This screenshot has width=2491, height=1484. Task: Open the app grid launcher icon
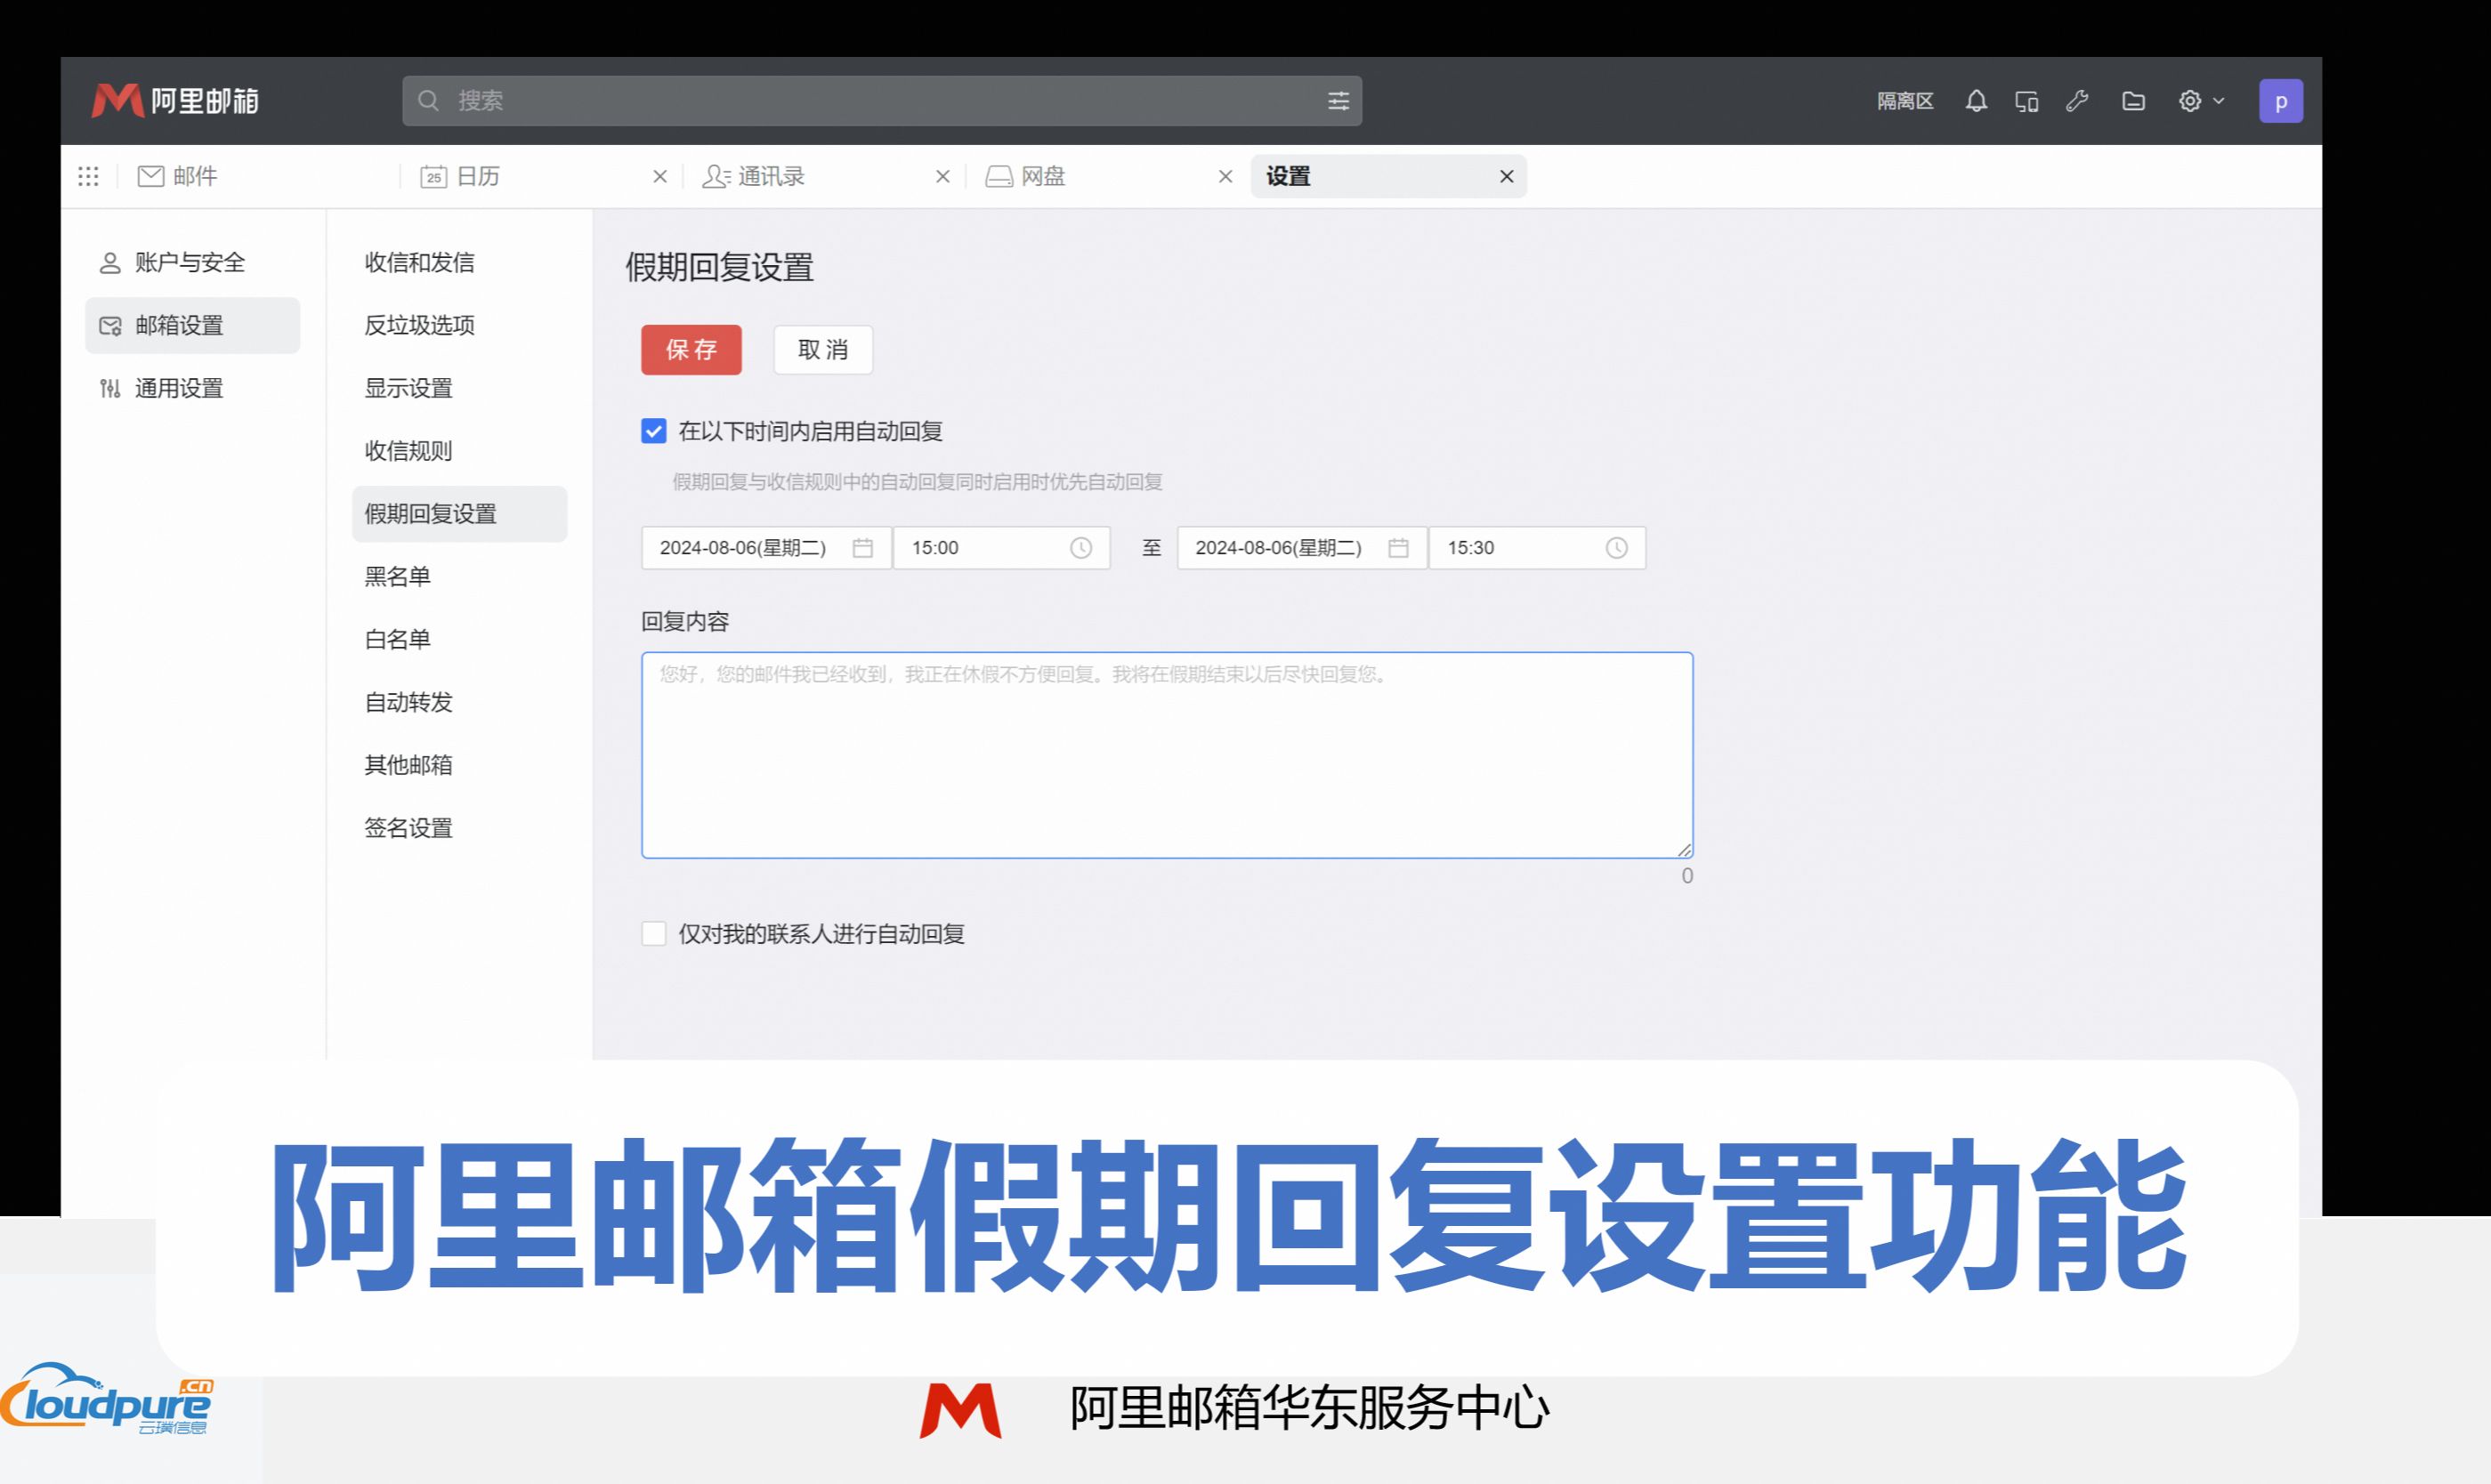click(x=88, y=176)
